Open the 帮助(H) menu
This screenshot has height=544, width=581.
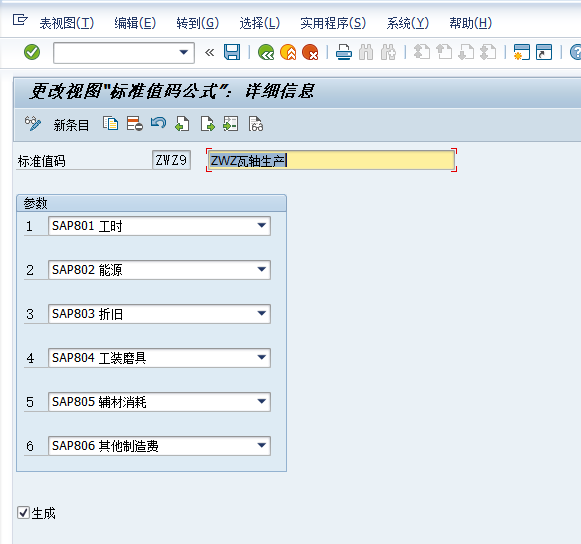coord(471,23)
